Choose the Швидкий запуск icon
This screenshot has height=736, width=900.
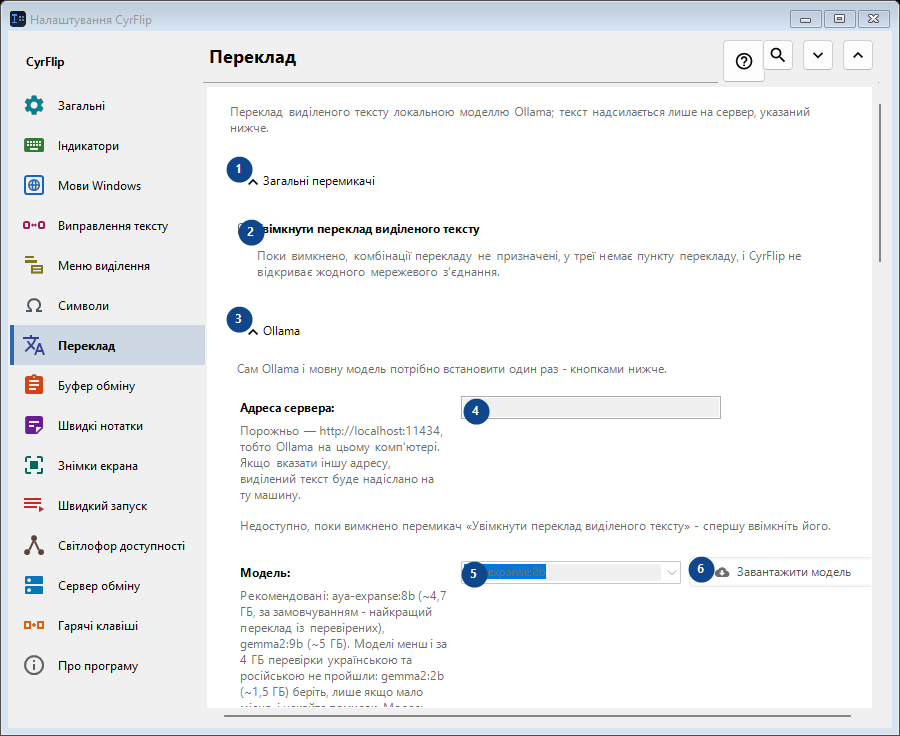34,505
